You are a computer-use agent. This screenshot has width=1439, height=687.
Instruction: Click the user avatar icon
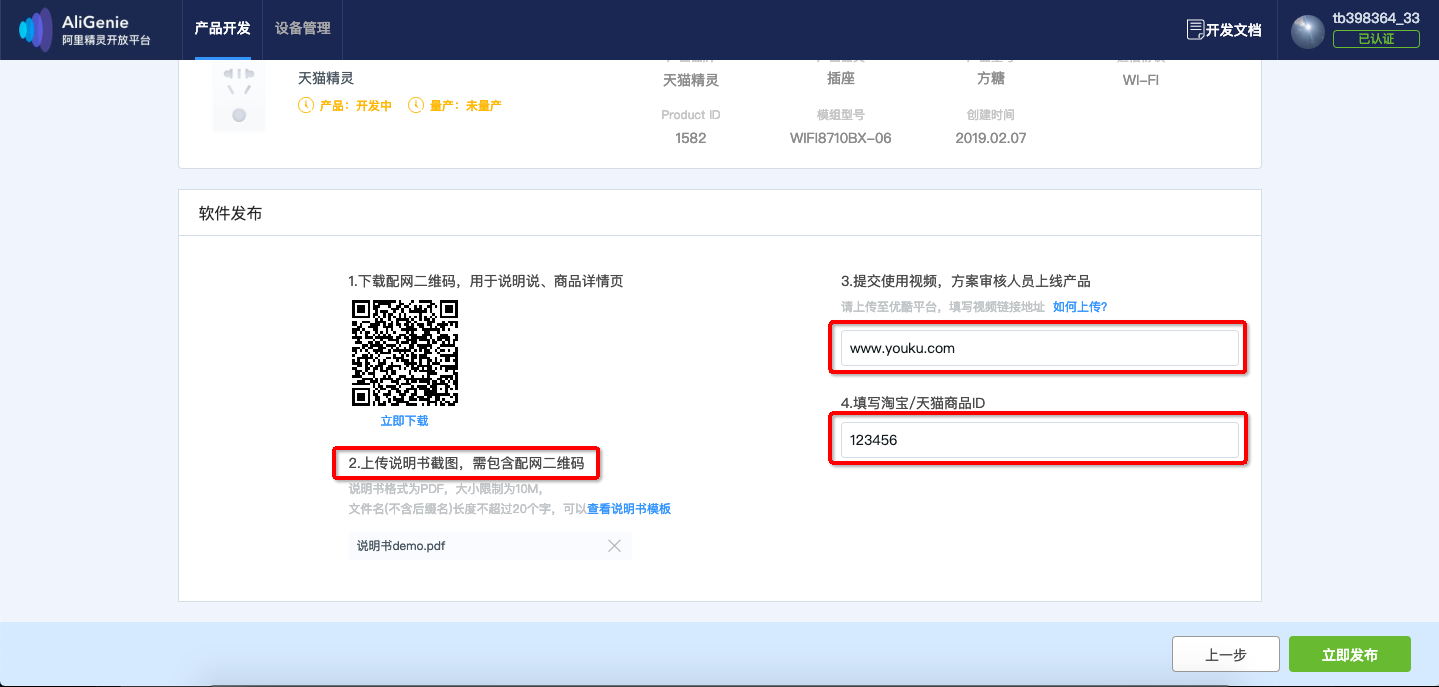click(x=1308, y=31)
